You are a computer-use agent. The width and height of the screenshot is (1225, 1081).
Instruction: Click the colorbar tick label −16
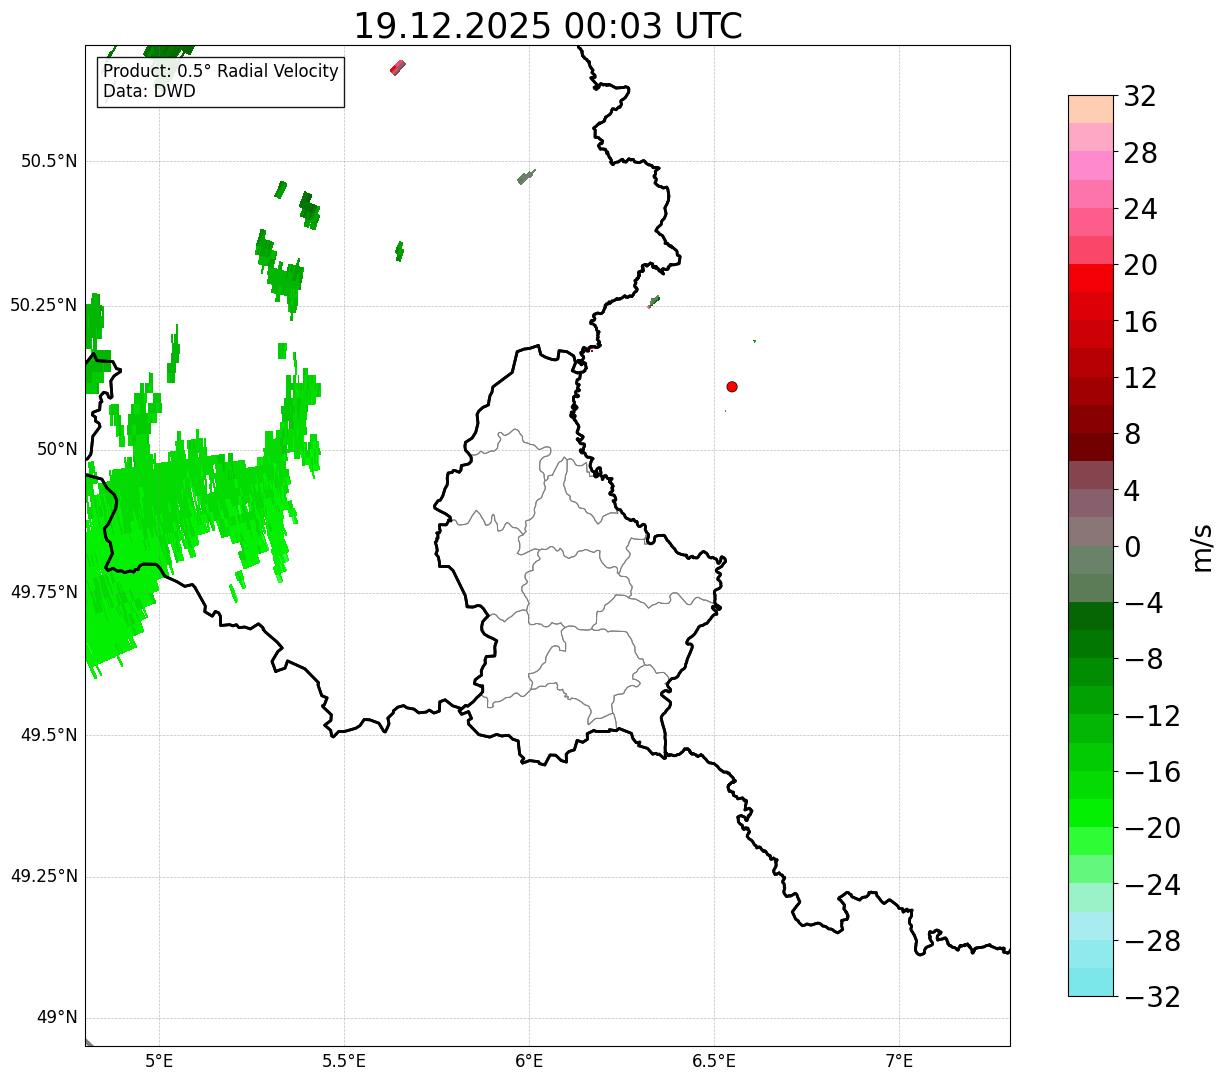tap(1152, 772)
